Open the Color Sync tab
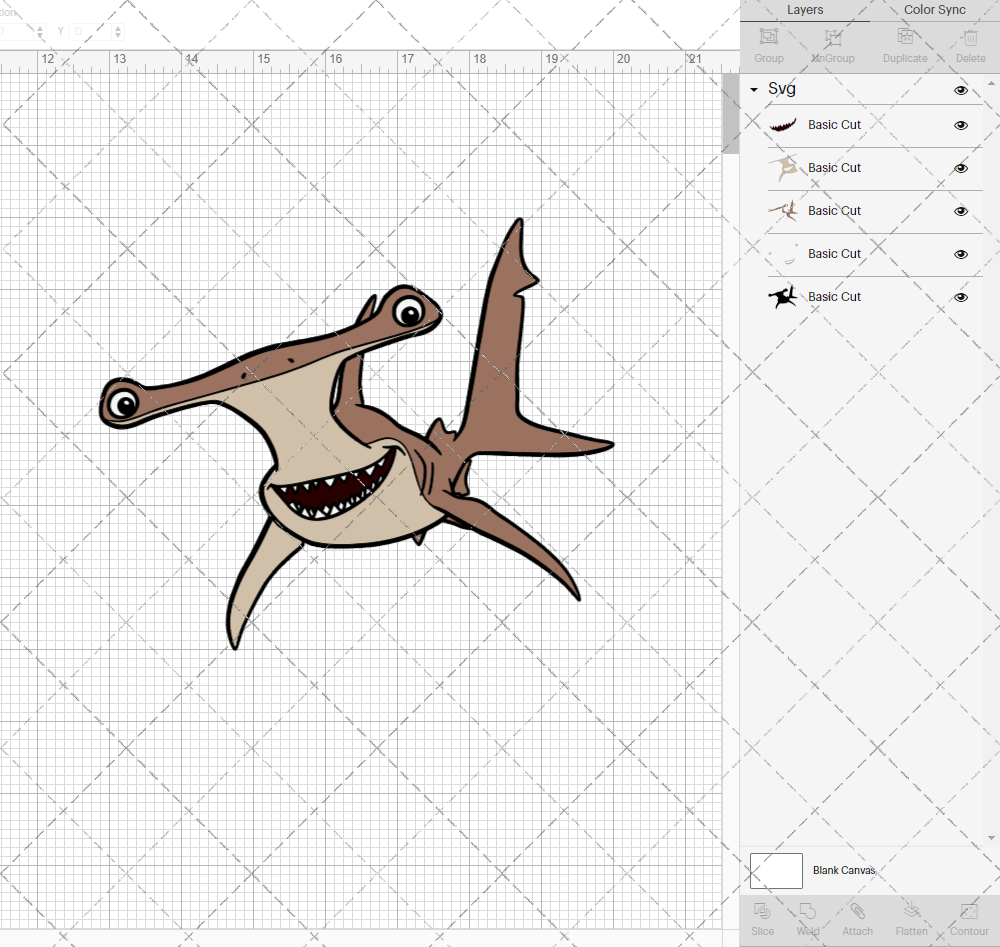 934,10
